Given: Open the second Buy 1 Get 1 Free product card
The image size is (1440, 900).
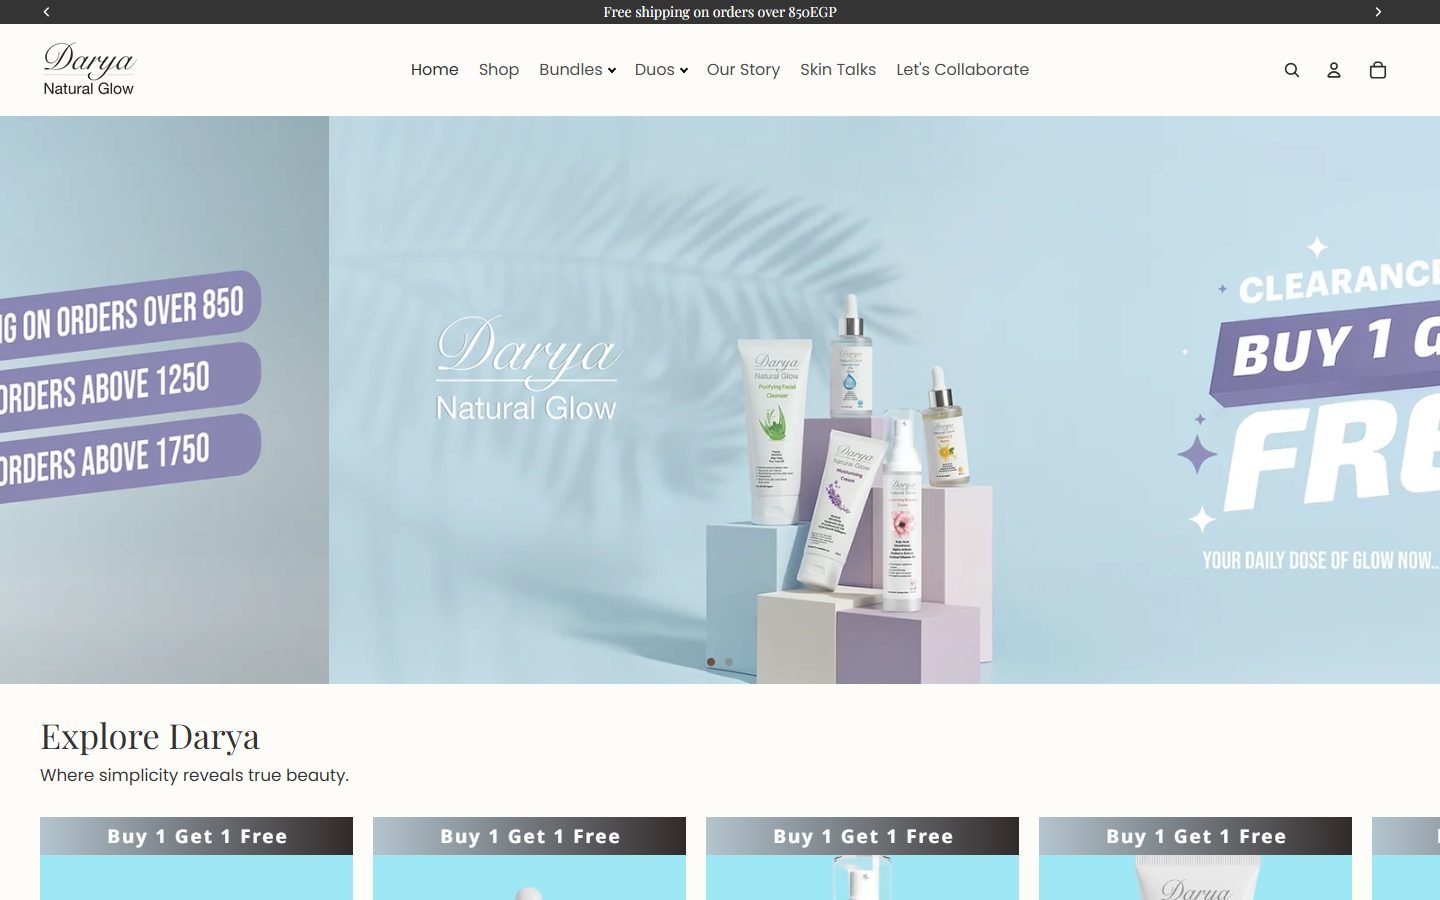Looking at the screenshot, I should coord(529,858).
